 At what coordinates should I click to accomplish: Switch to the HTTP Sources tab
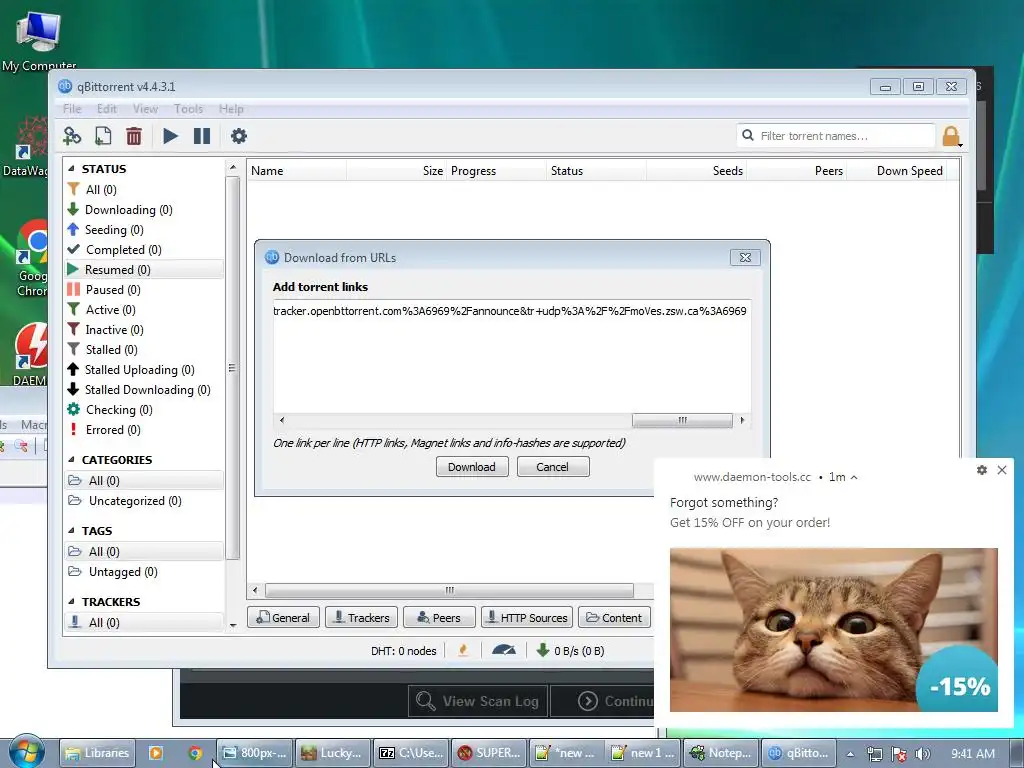pos(527,618)
